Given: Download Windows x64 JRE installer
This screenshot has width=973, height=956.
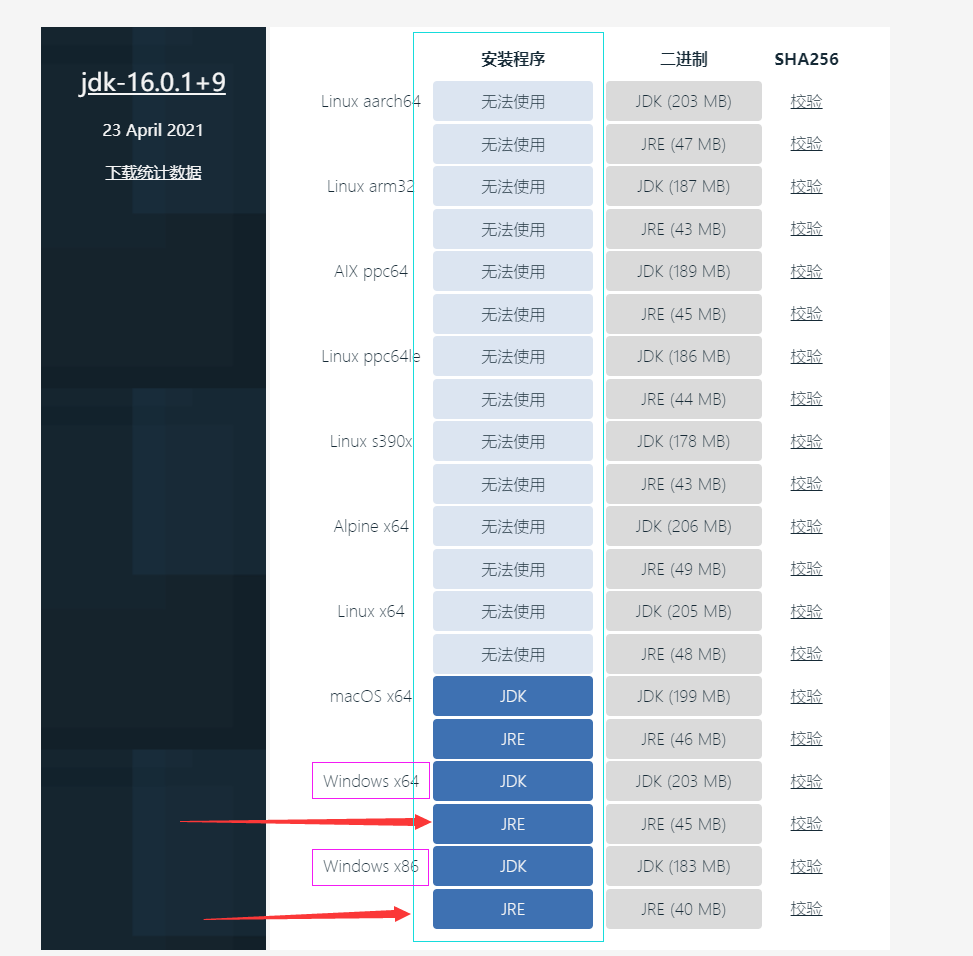Looking at the screenshot, I should point(513,824).
